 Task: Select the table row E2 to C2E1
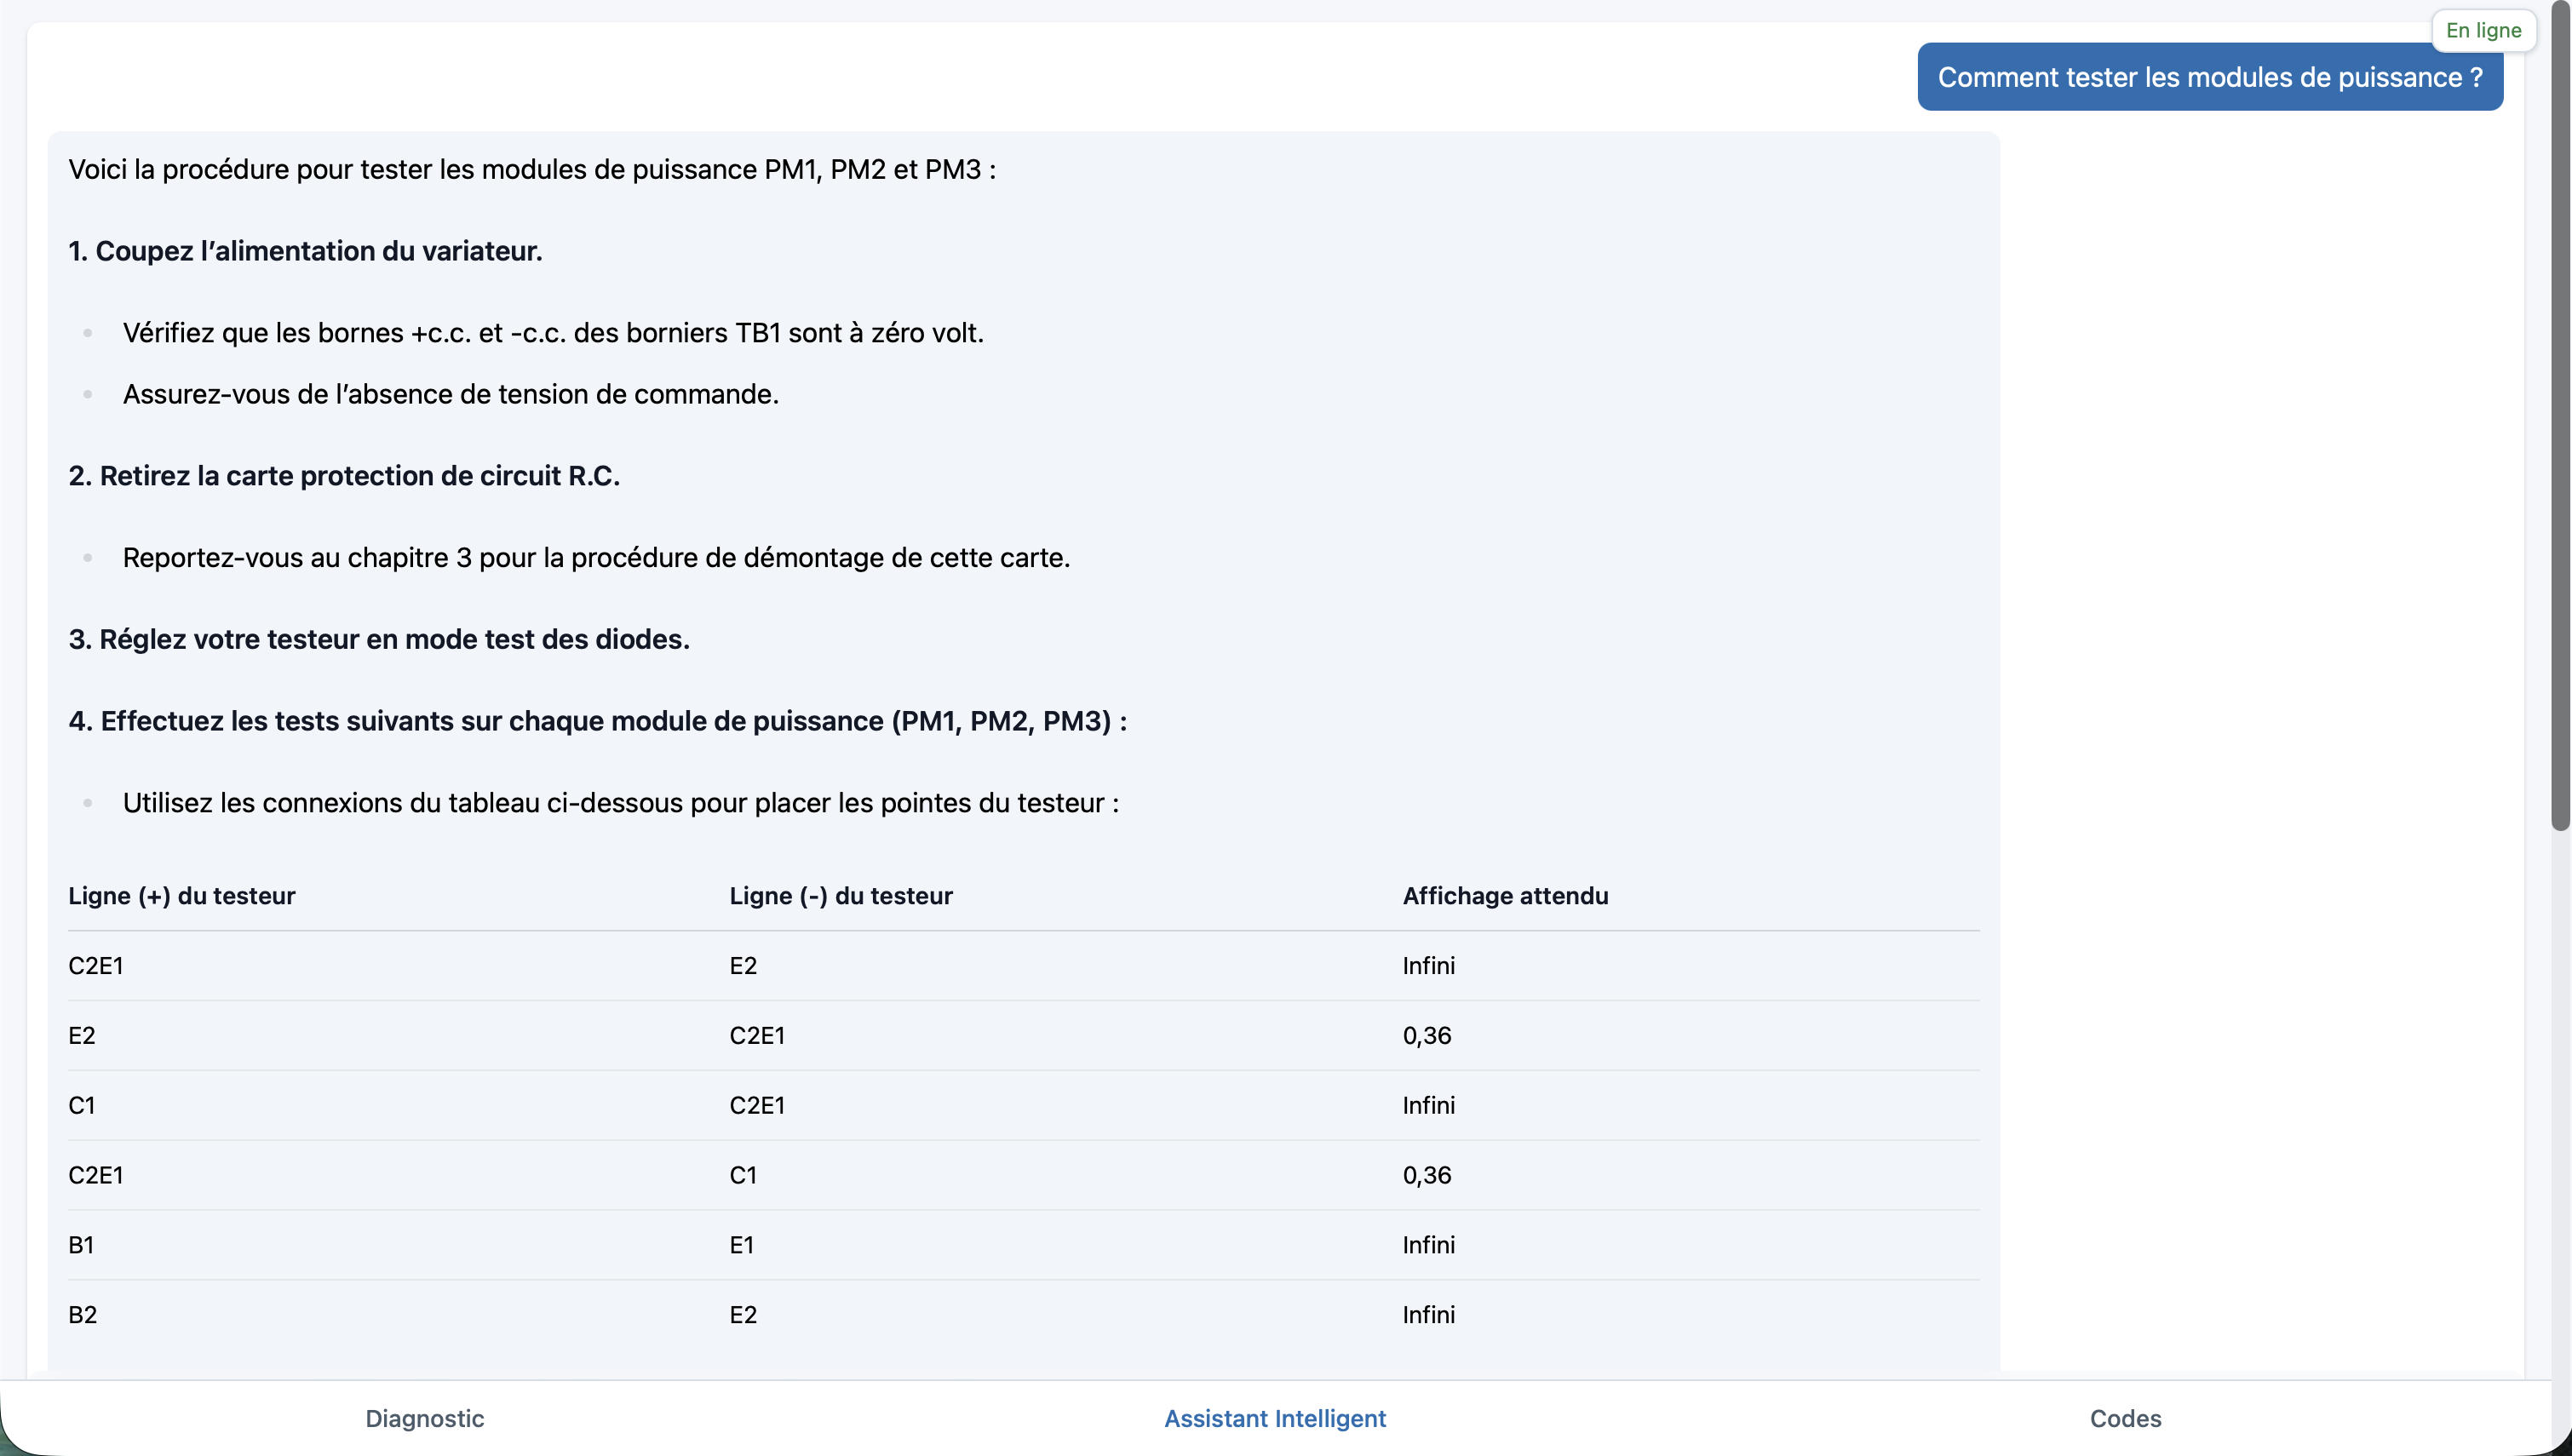pyautogui.click(x=1023, y=1035)
